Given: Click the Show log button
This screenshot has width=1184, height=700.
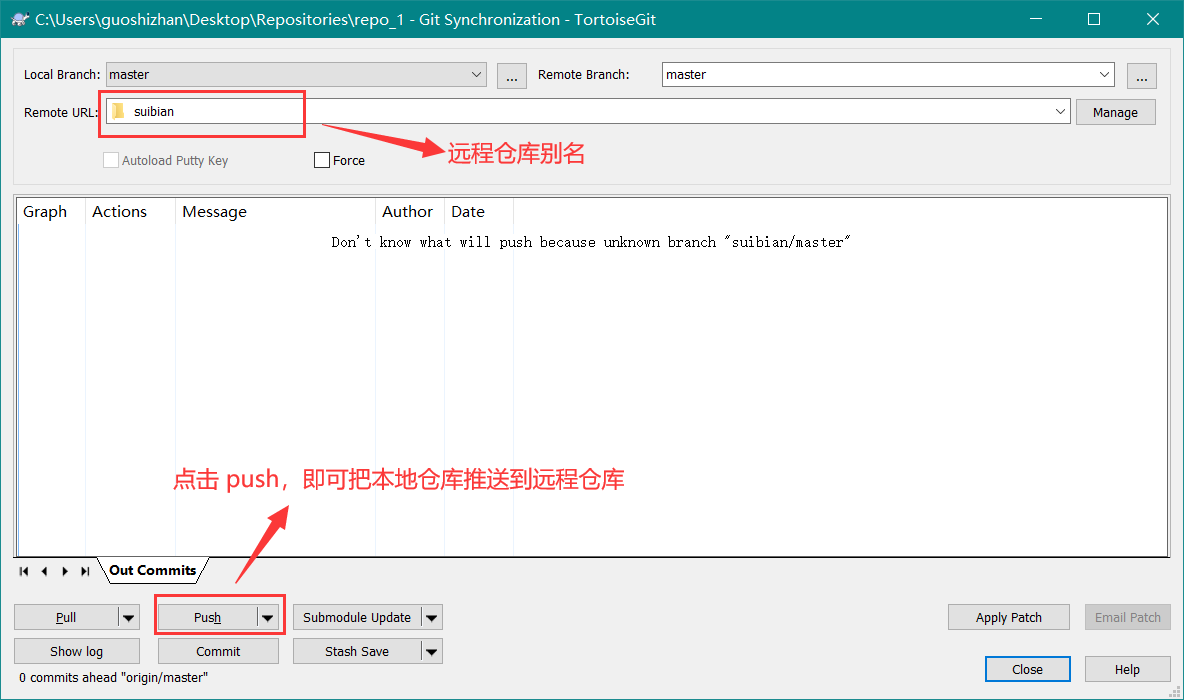Looking at the screenshot, I should coord(76,652).
